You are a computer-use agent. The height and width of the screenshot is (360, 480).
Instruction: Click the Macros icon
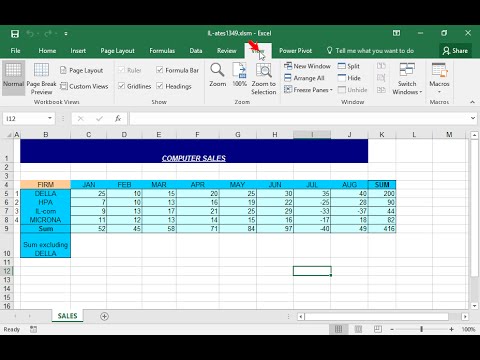click(439, 70)
